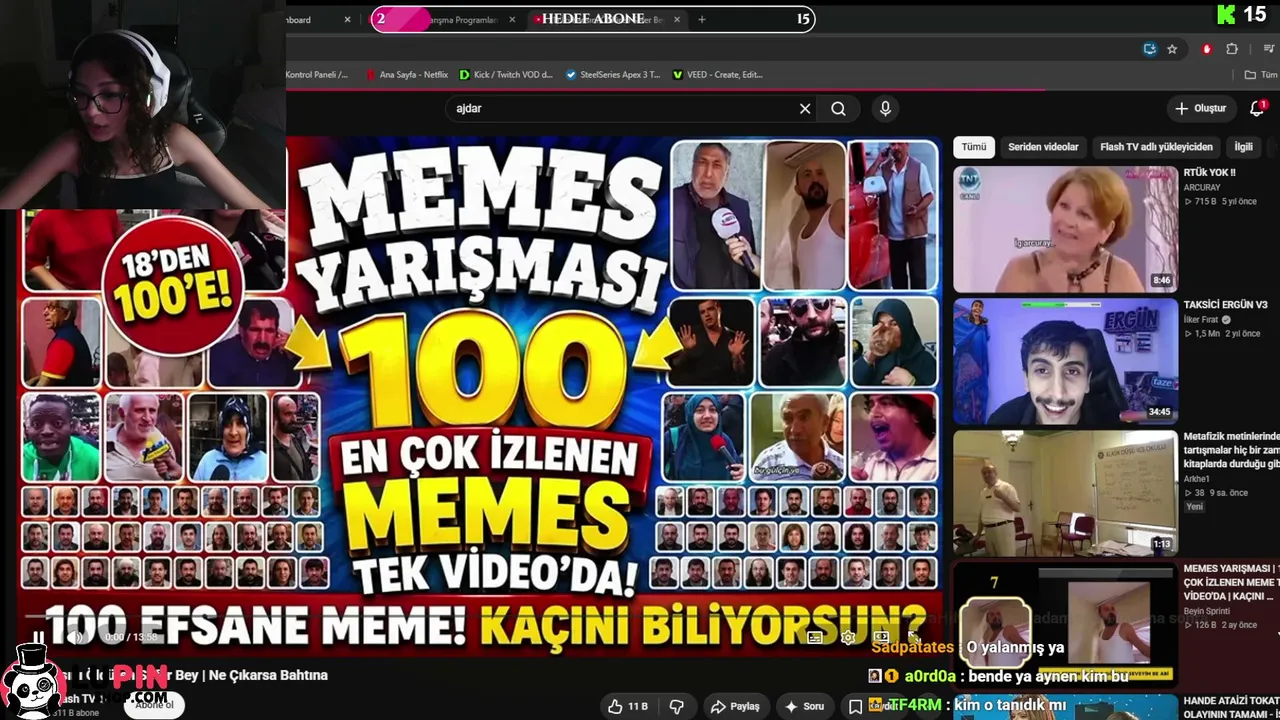This screenshot has height=720, width=1280.
Task: Pause the video with the player button
Action: (38, 637)
